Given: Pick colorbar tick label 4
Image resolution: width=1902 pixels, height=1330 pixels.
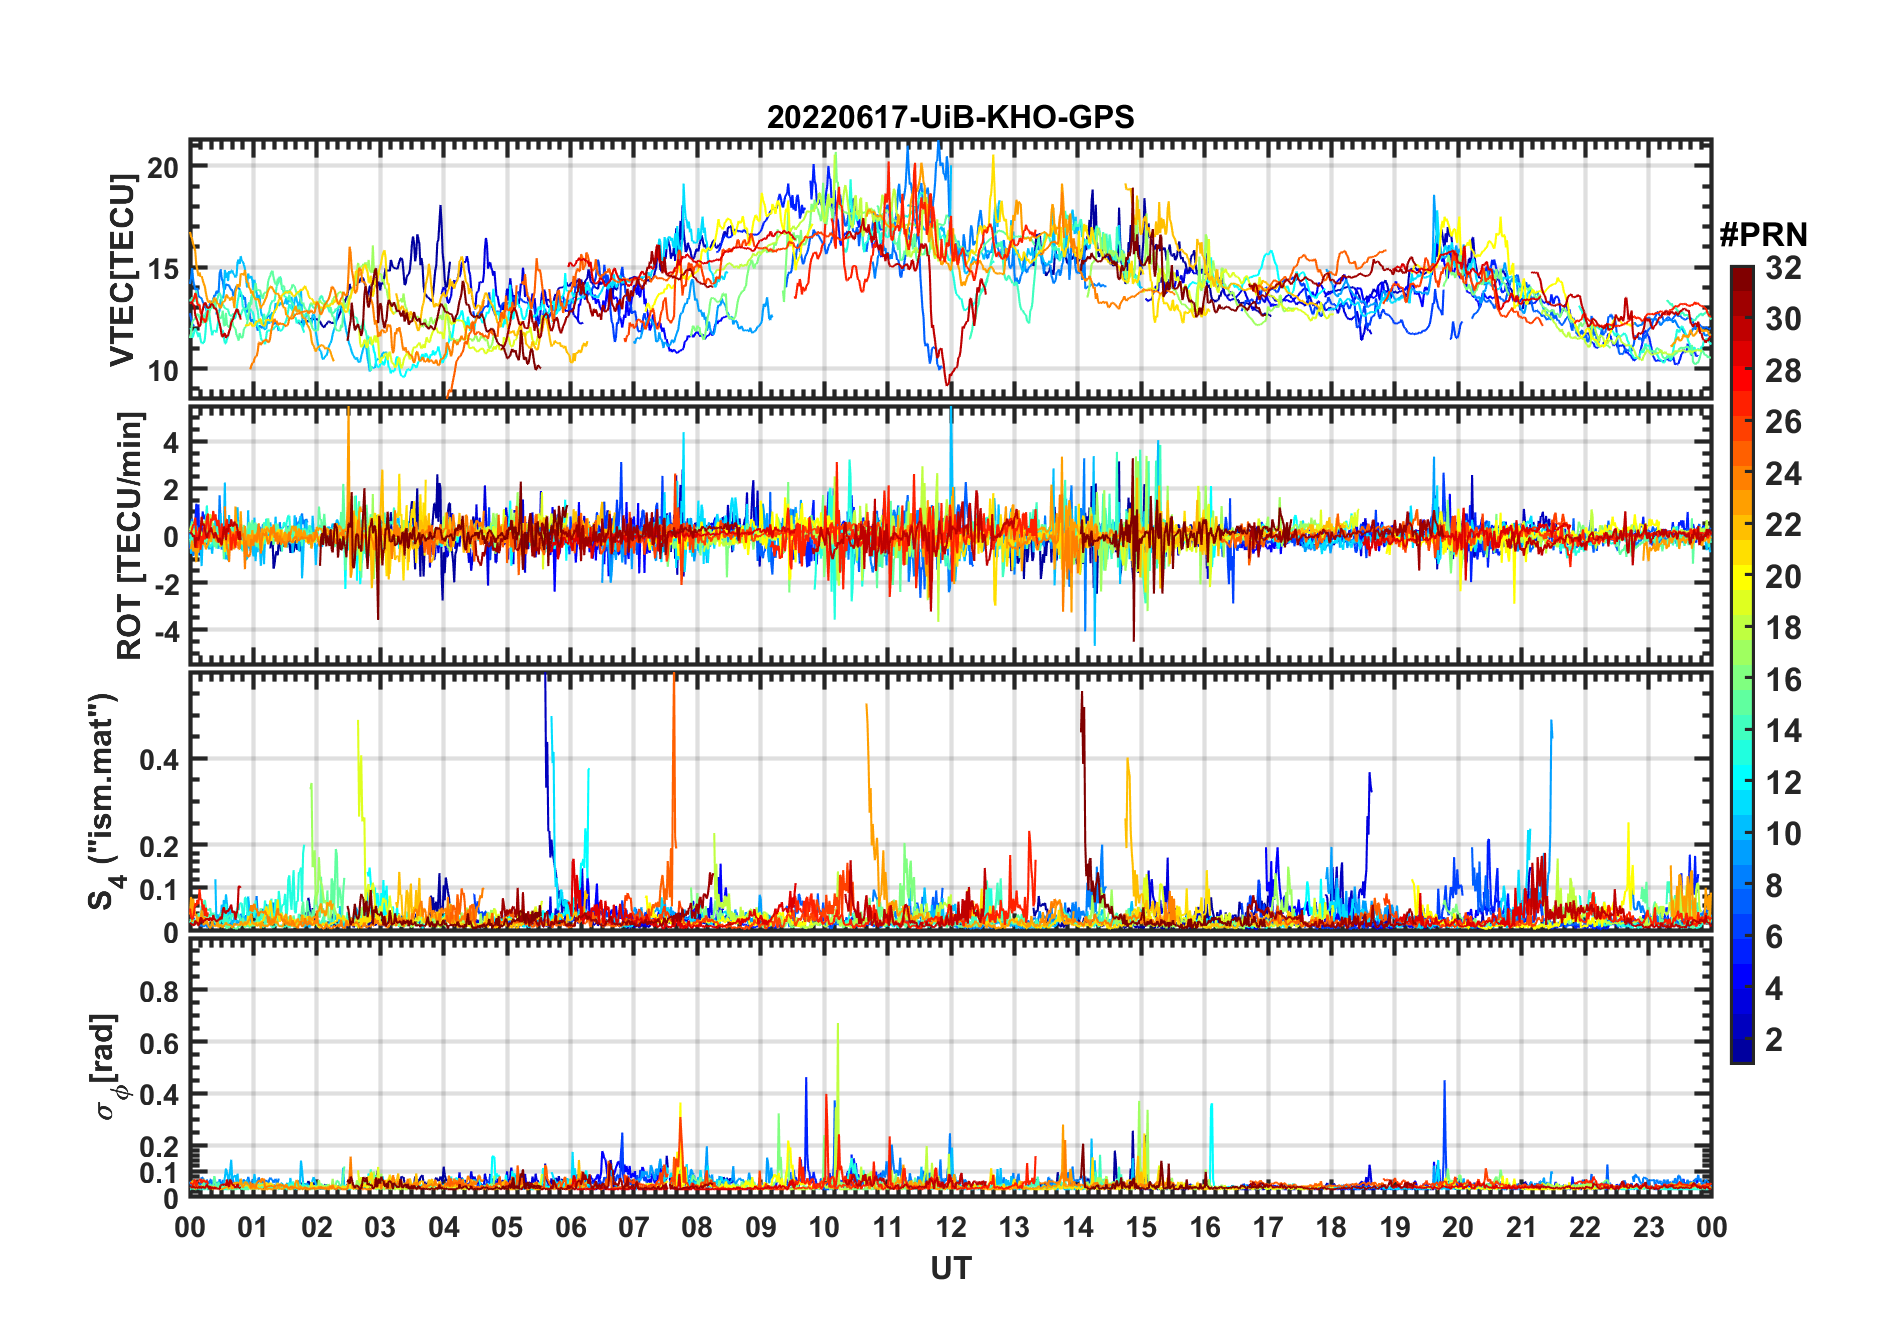Looking at the screenshot, I should [1774, 989].
